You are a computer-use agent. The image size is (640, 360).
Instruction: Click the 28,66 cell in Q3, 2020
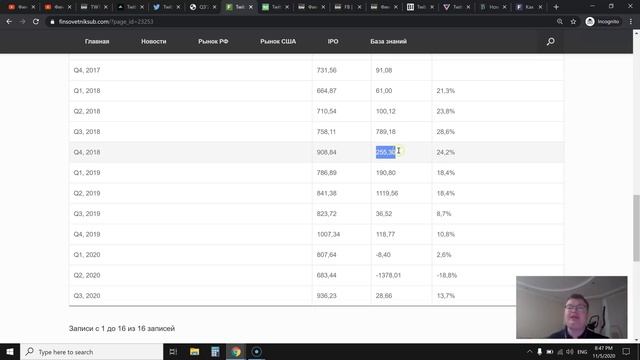[x=384, y=296]
